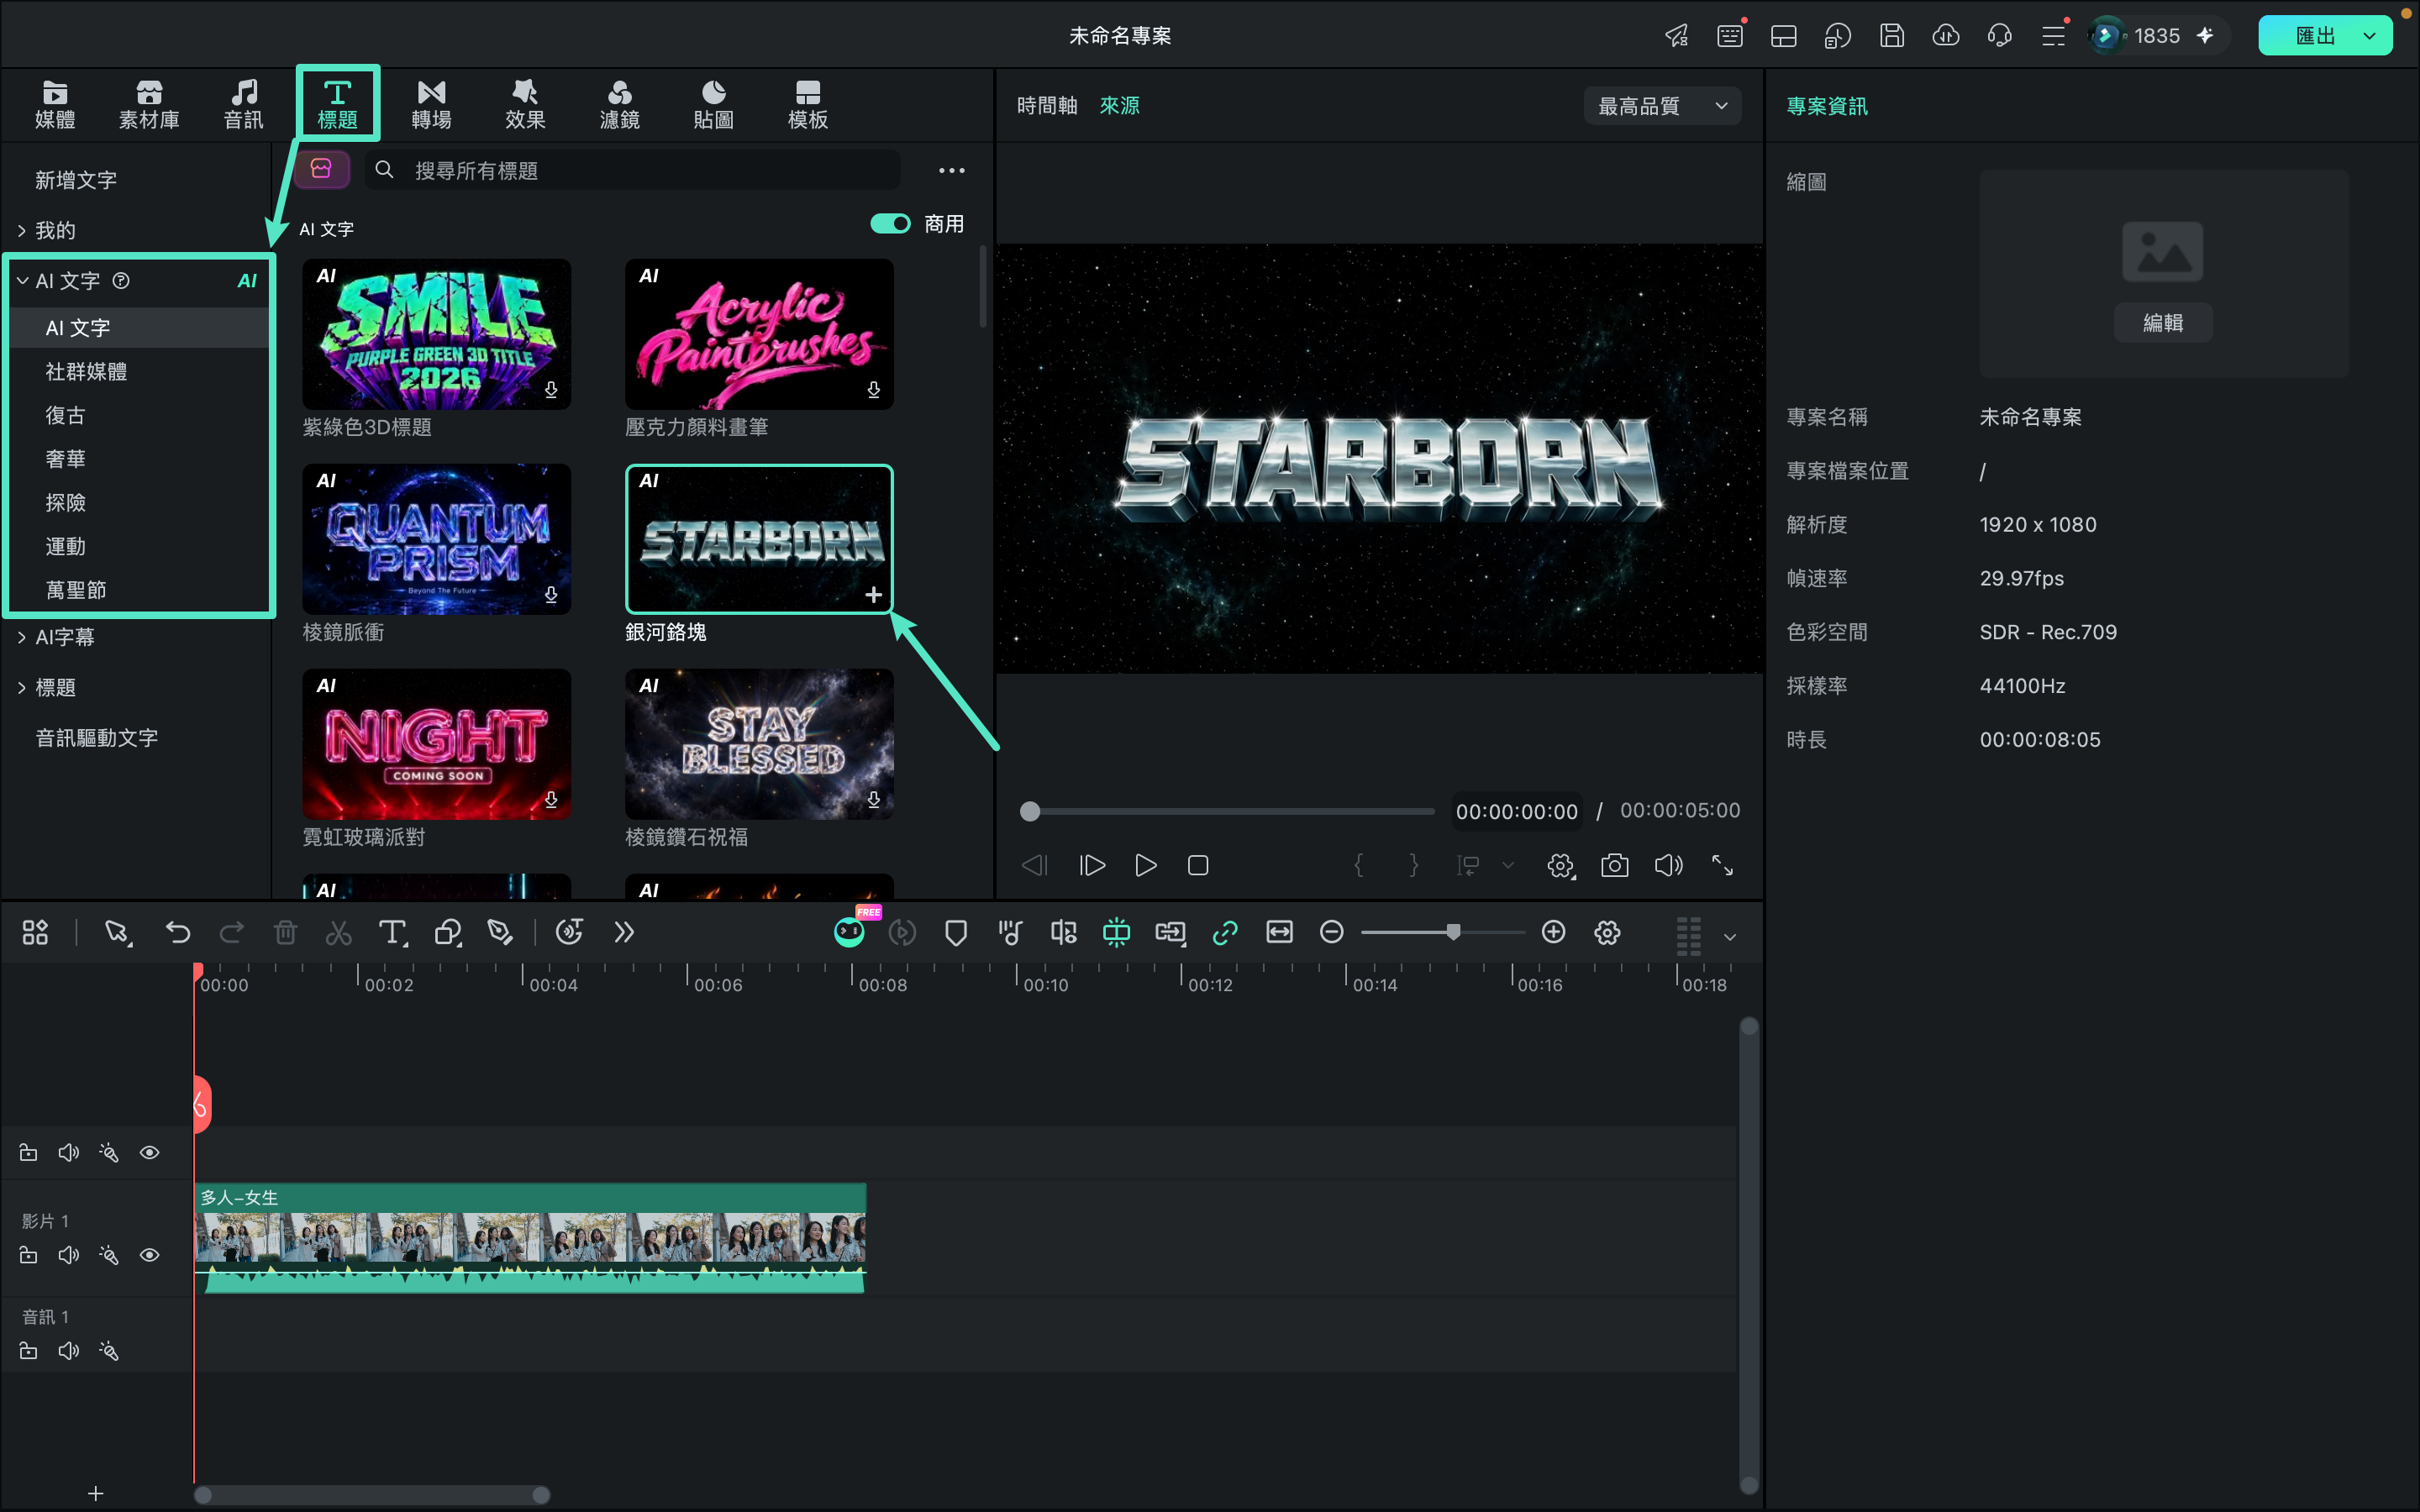Open the 濾鏡 tab
The width and height of the screenshot is (2420, 1512).
pyautogui.click(x=619, y=104)
